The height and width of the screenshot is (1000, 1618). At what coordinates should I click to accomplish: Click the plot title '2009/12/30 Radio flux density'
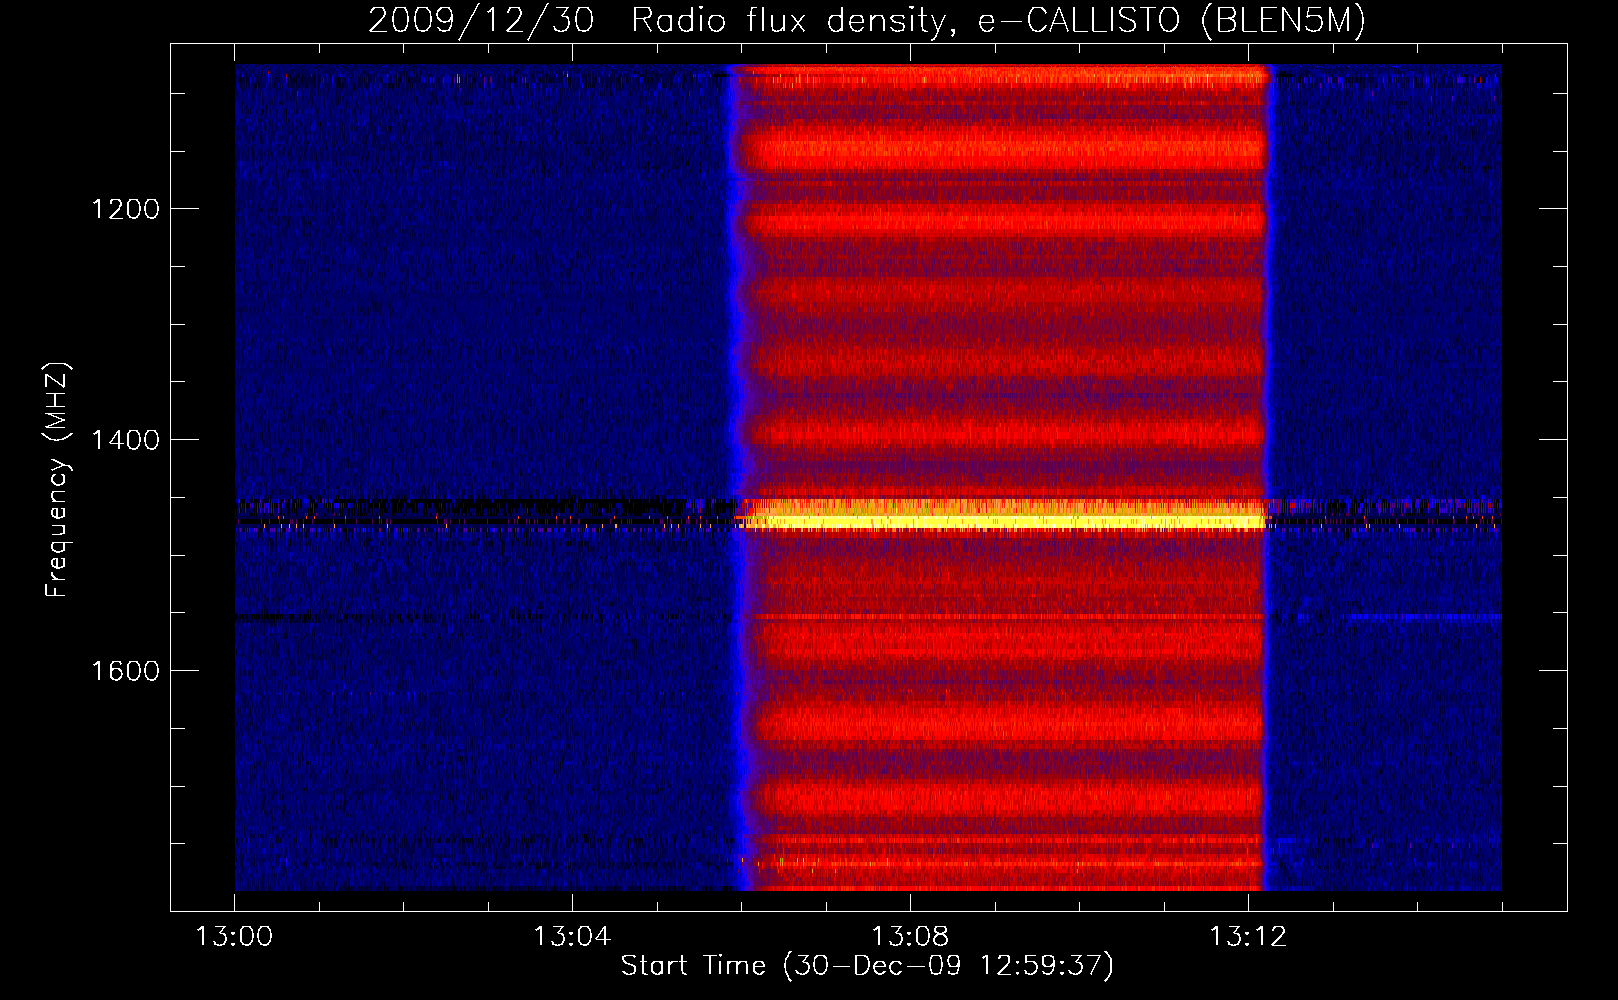tap(867, 21)
